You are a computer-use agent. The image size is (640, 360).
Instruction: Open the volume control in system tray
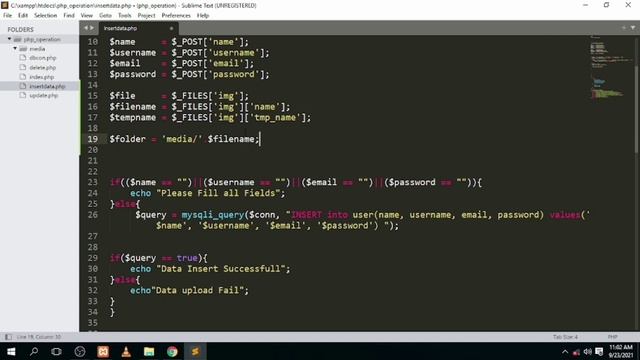[x=587, y=352]
